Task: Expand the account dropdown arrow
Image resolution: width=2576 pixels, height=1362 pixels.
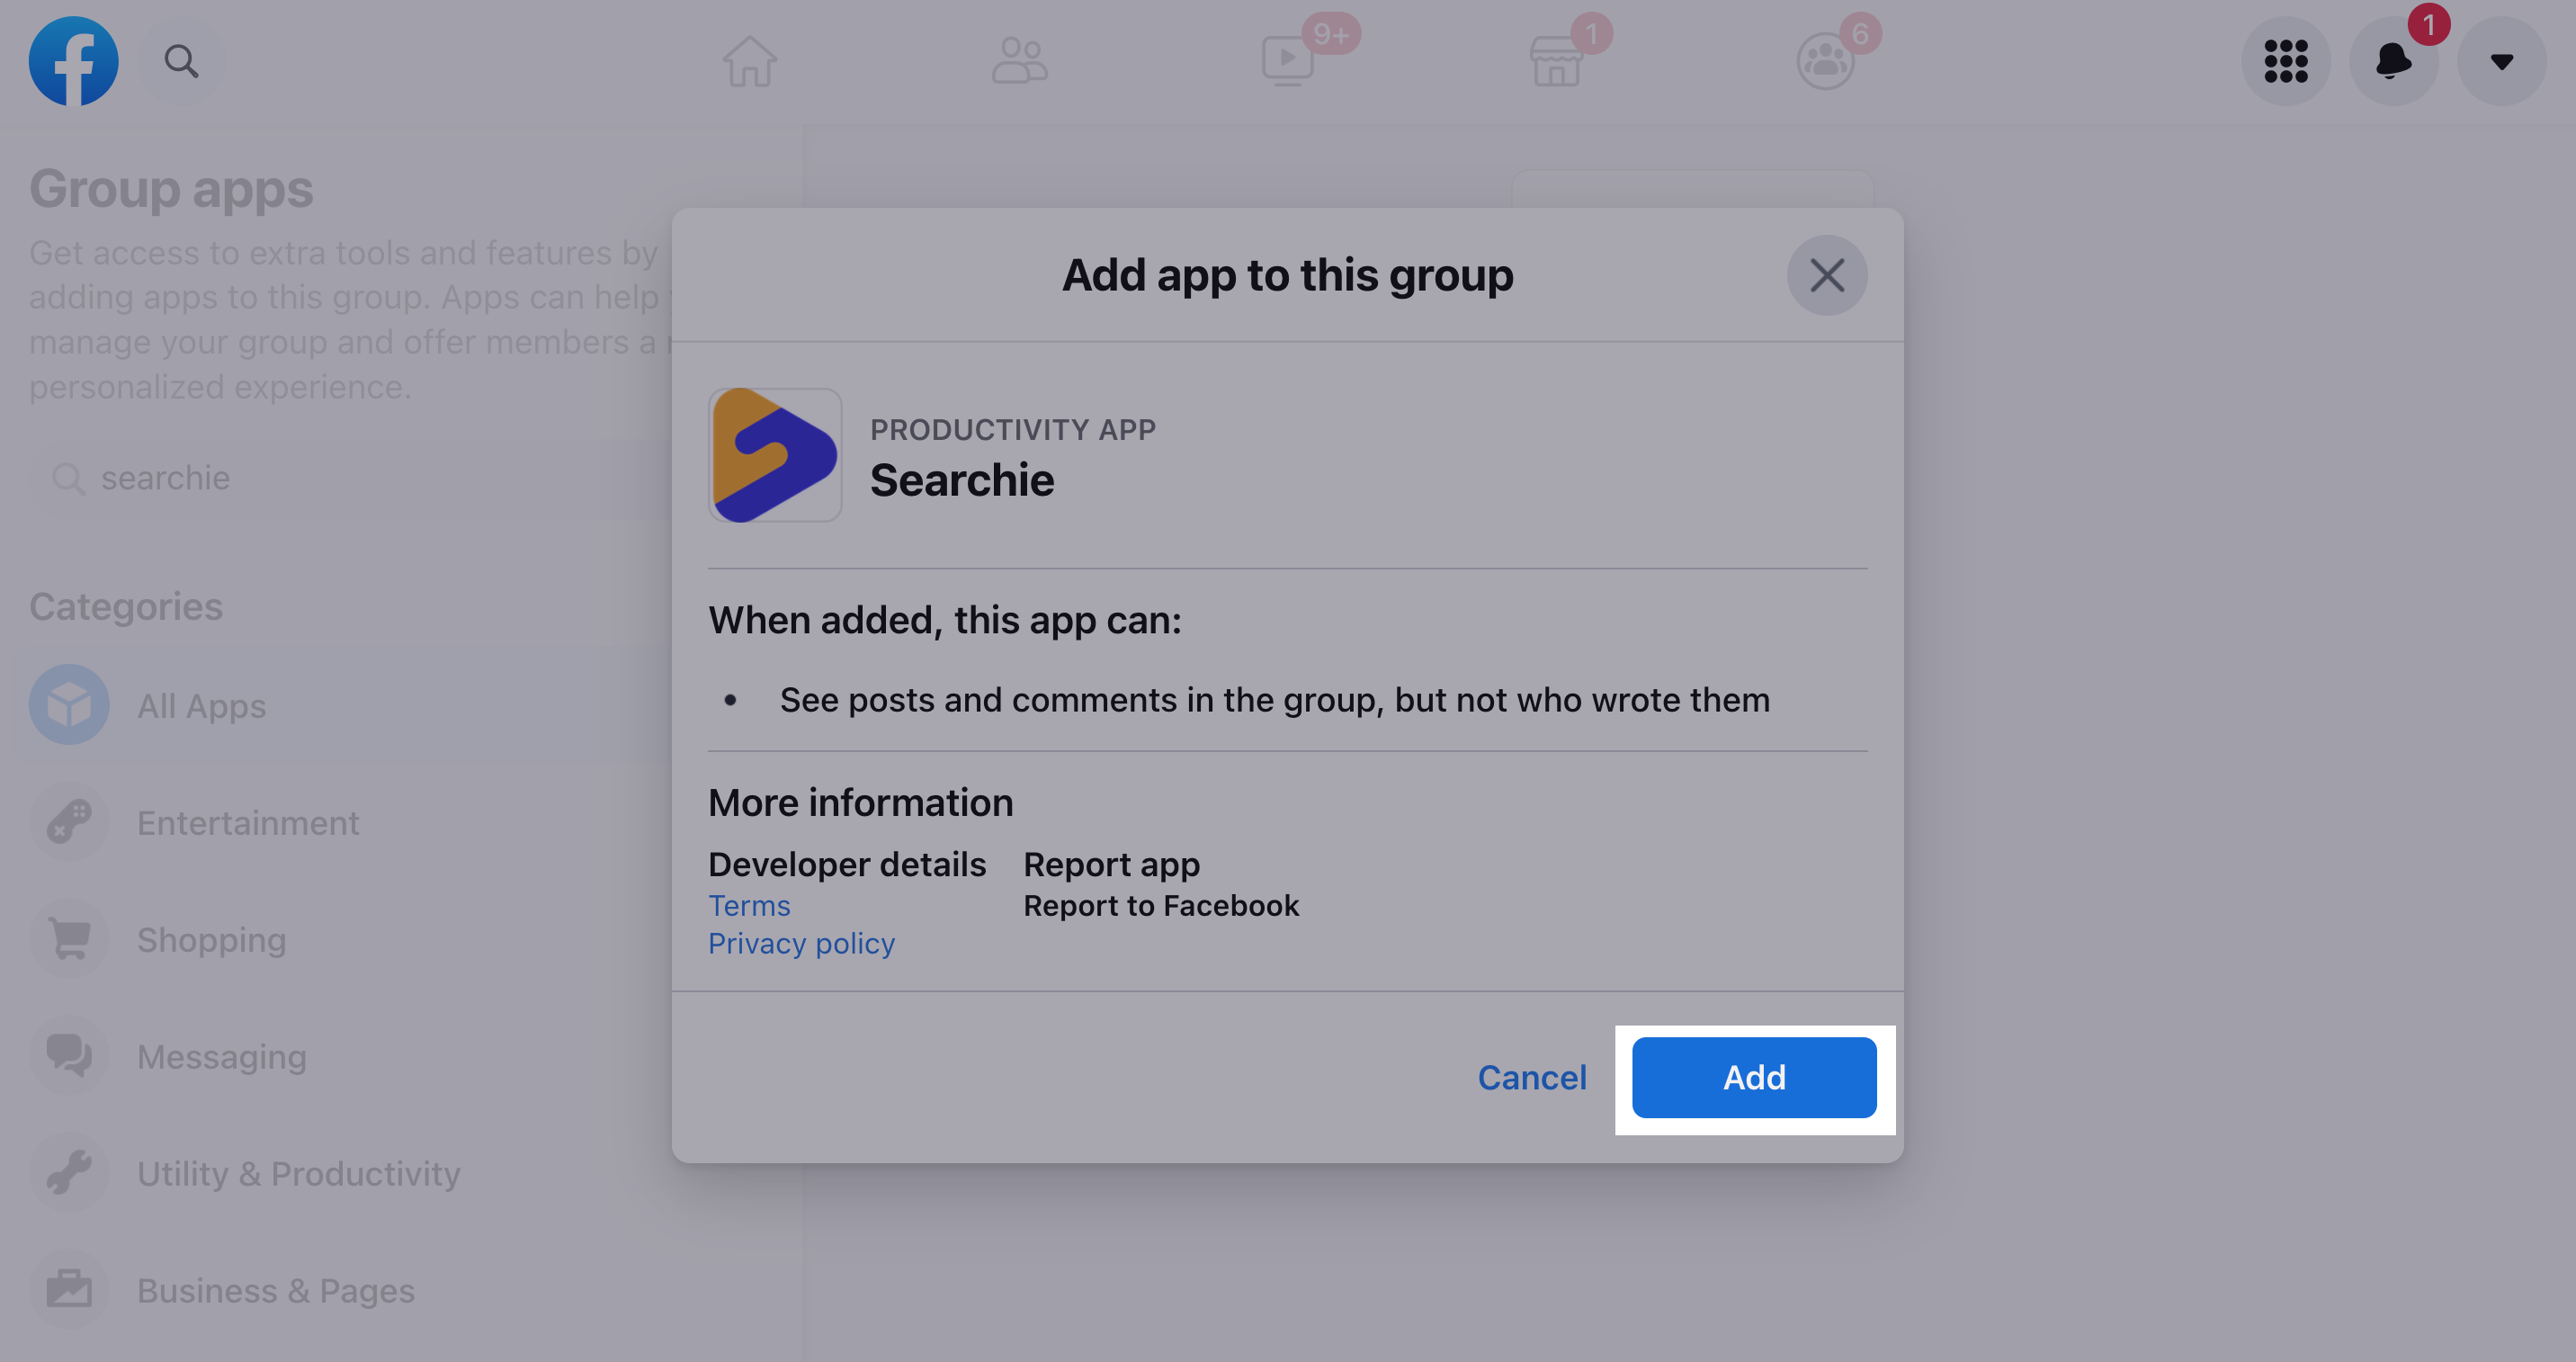Action: click(x=2502, y=61)
